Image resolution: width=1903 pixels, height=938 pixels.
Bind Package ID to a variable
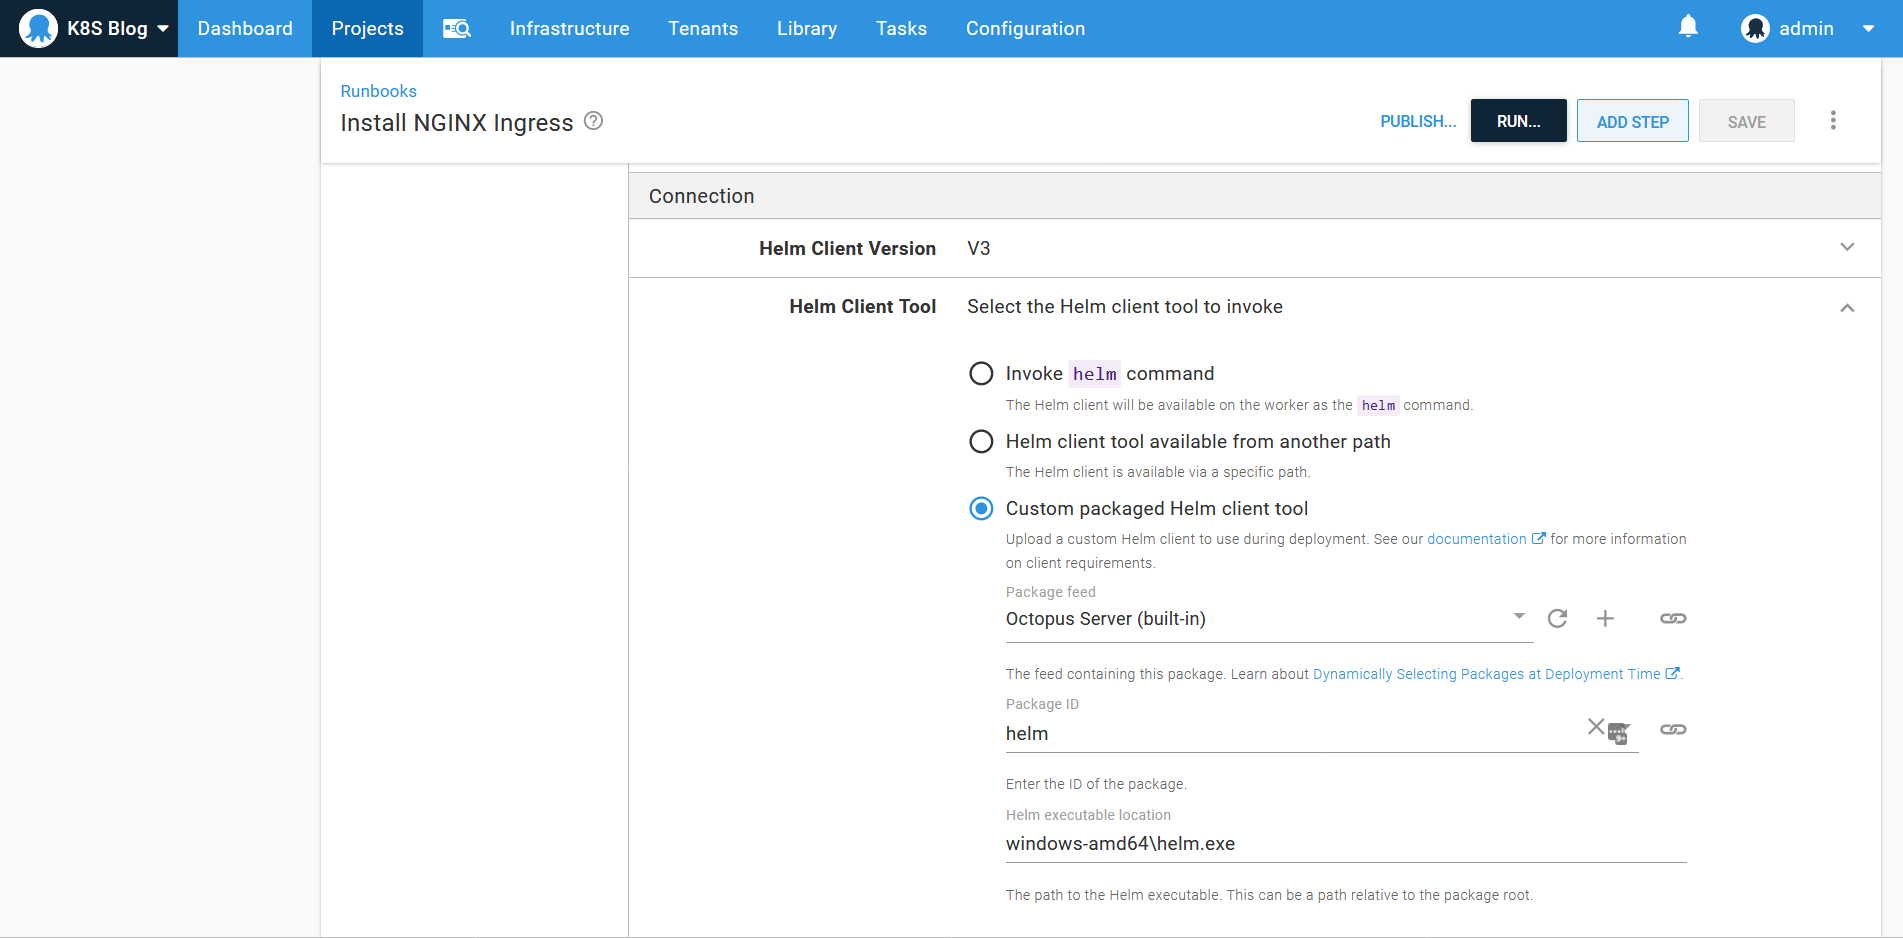tap(1672, 730)
